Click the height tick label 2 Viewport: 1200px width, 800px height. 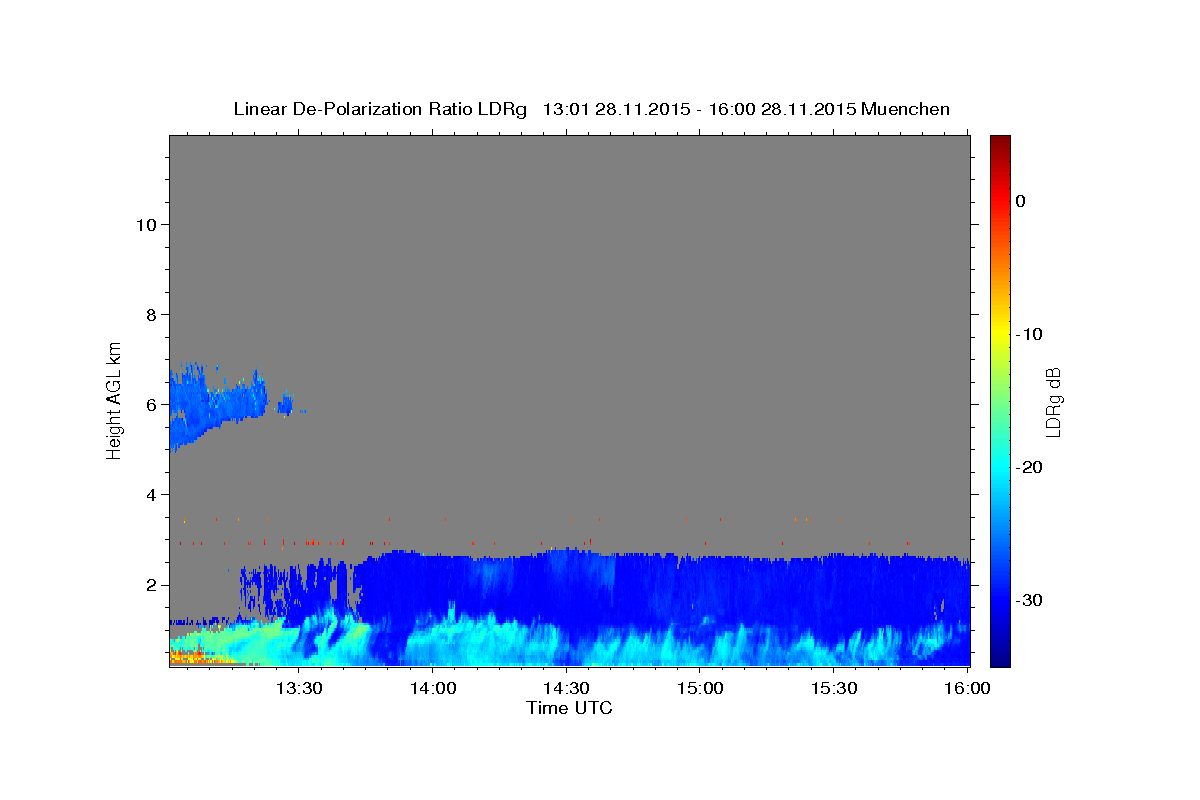point(151,584)
